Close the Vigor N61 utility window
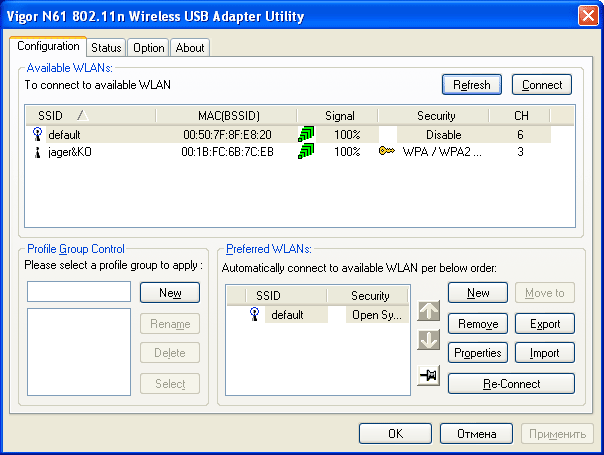The height and width of the screenshot is (455, 604). point(588,16)
